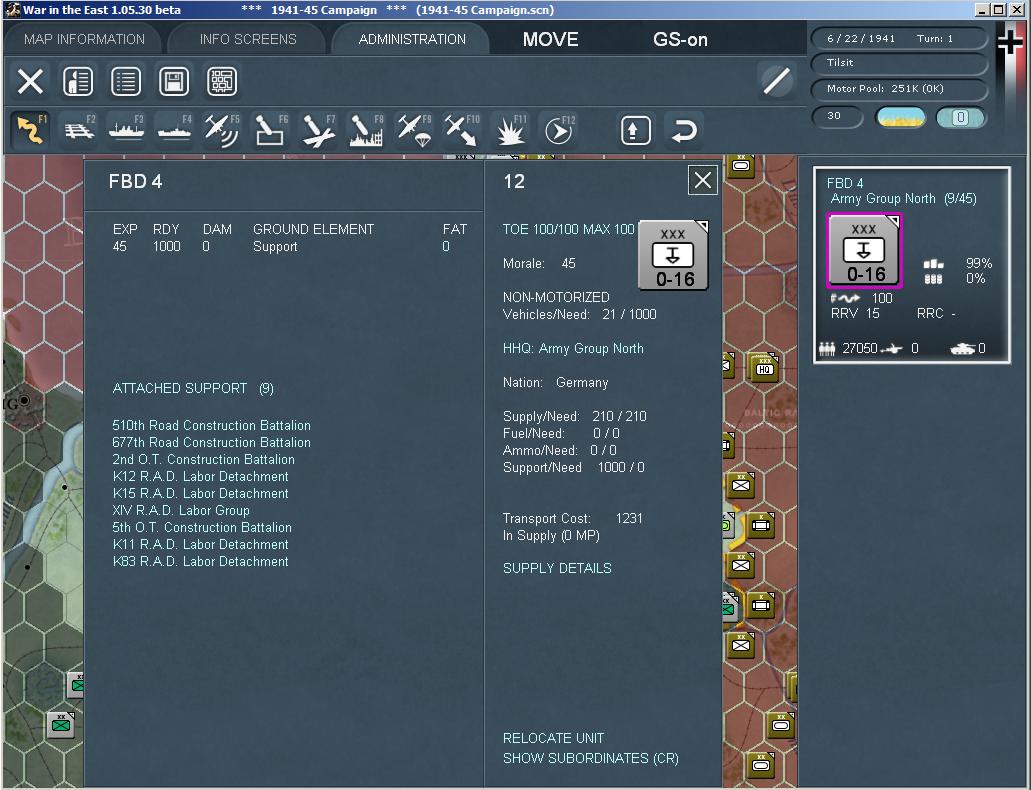Click the F12 end turn icon

pyautogui.click(x=558, y=130)
